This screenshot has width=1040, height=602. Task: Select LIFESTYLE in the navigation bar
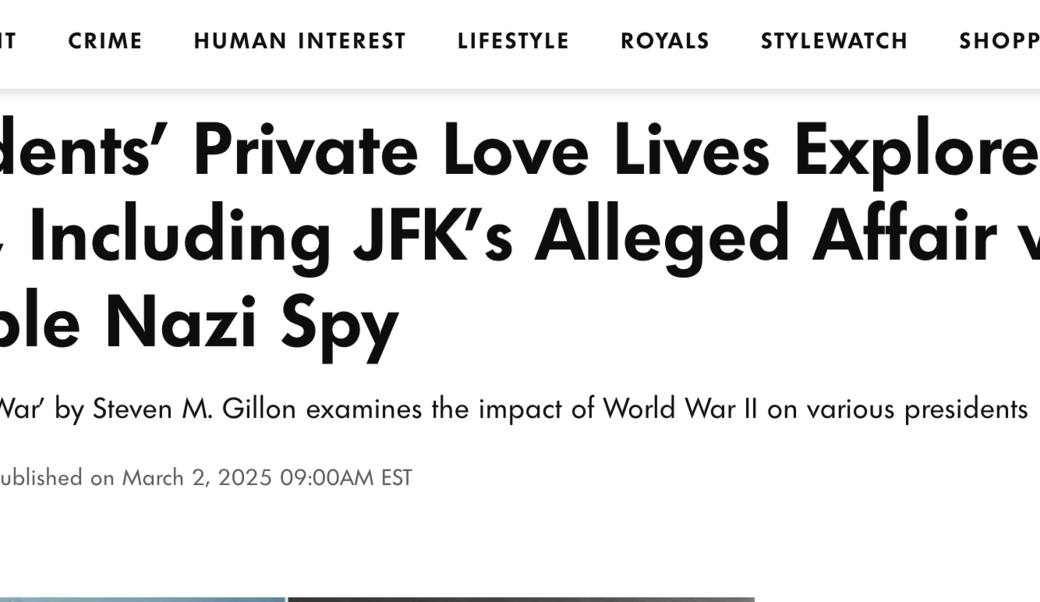tap(513, 41)
